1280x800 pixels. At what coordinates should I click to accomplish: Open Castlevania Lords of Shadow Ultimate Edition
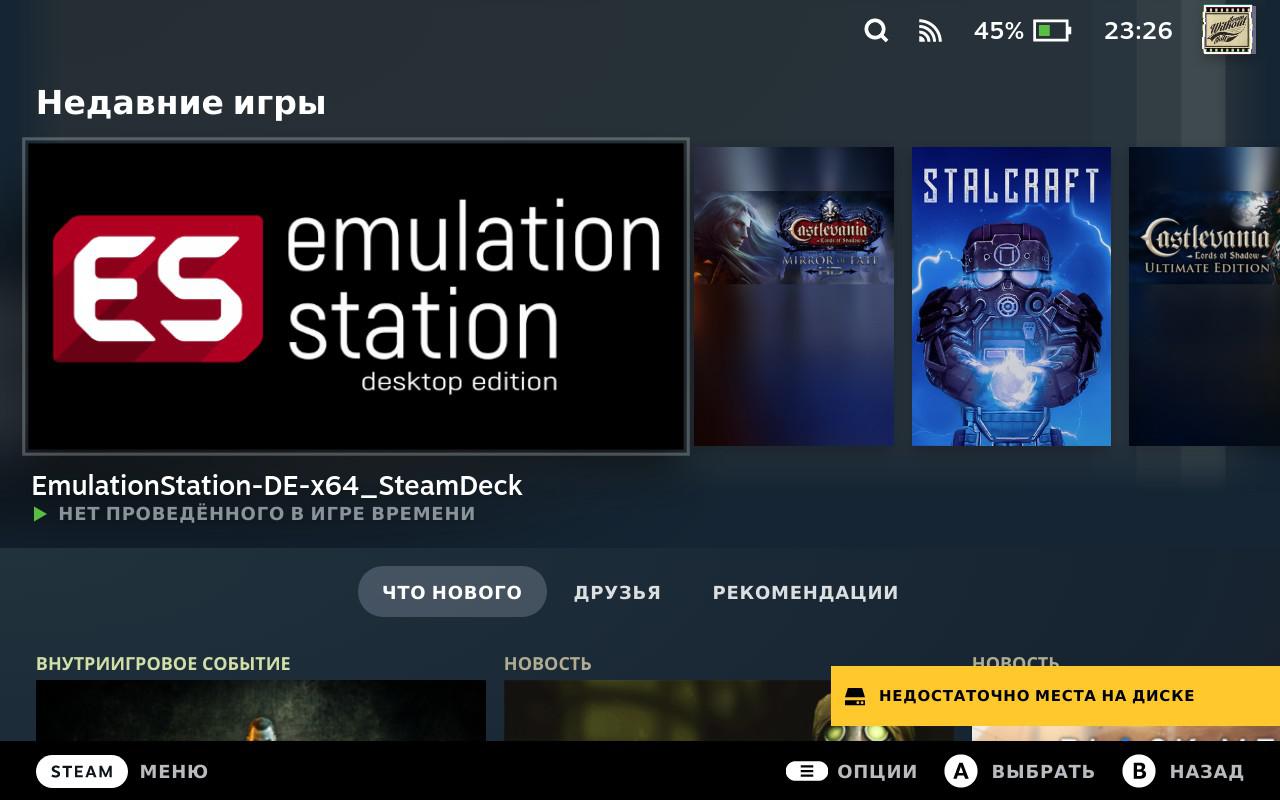[1204, 296]
